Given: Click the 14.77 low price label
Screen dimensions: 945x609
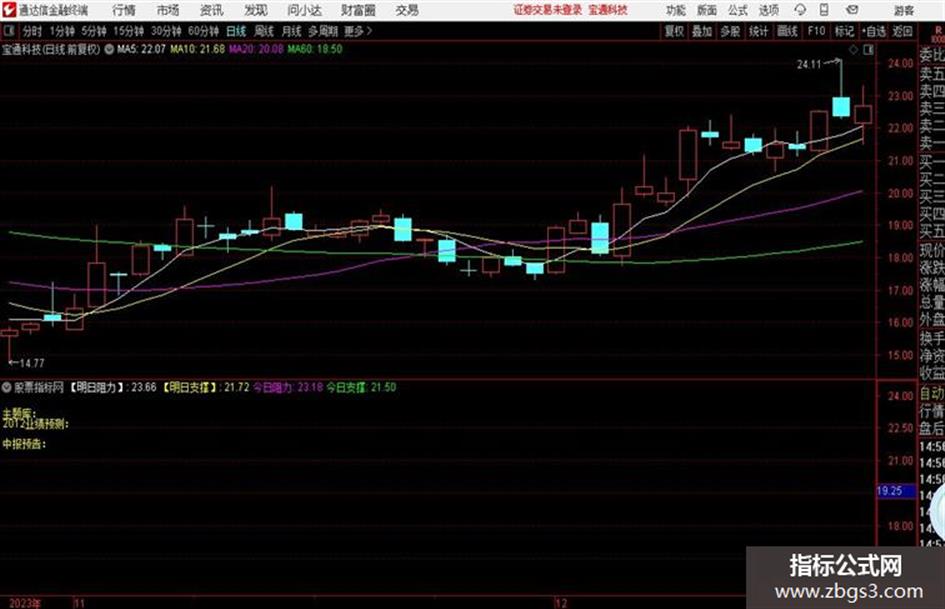Looking at the screenshot, I should click(31, 363).
